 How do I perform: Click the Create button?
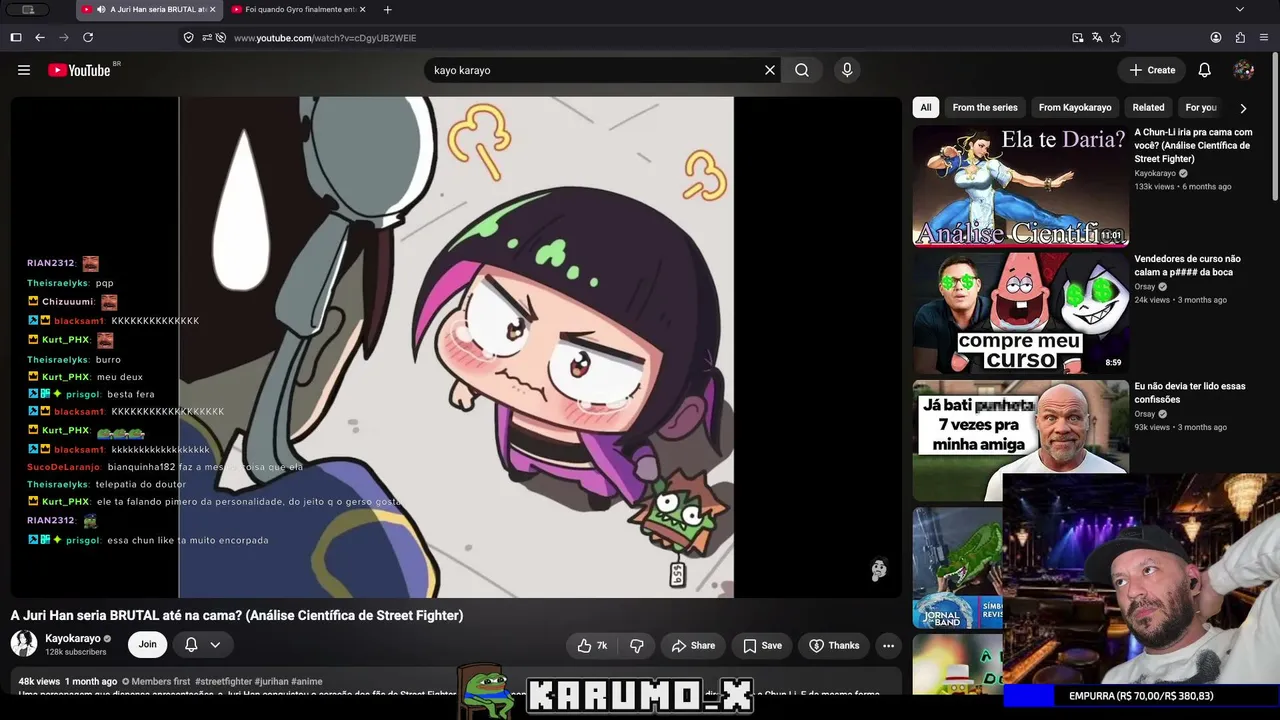click(x=1152, y=70)
